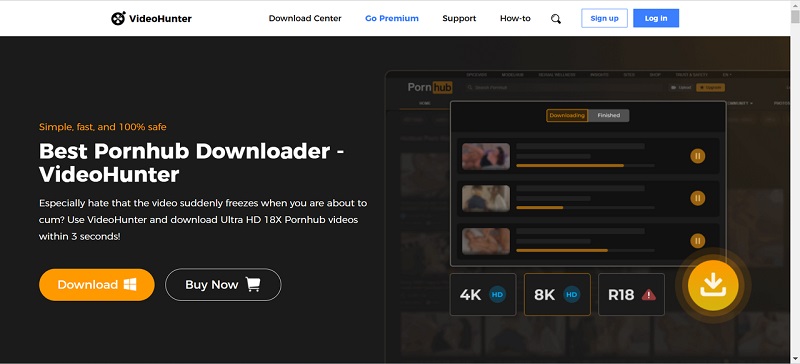The image size is (800, 364).
Task: Pause the first downloading video
Action: pyautogui.click(x=697, y=156)
